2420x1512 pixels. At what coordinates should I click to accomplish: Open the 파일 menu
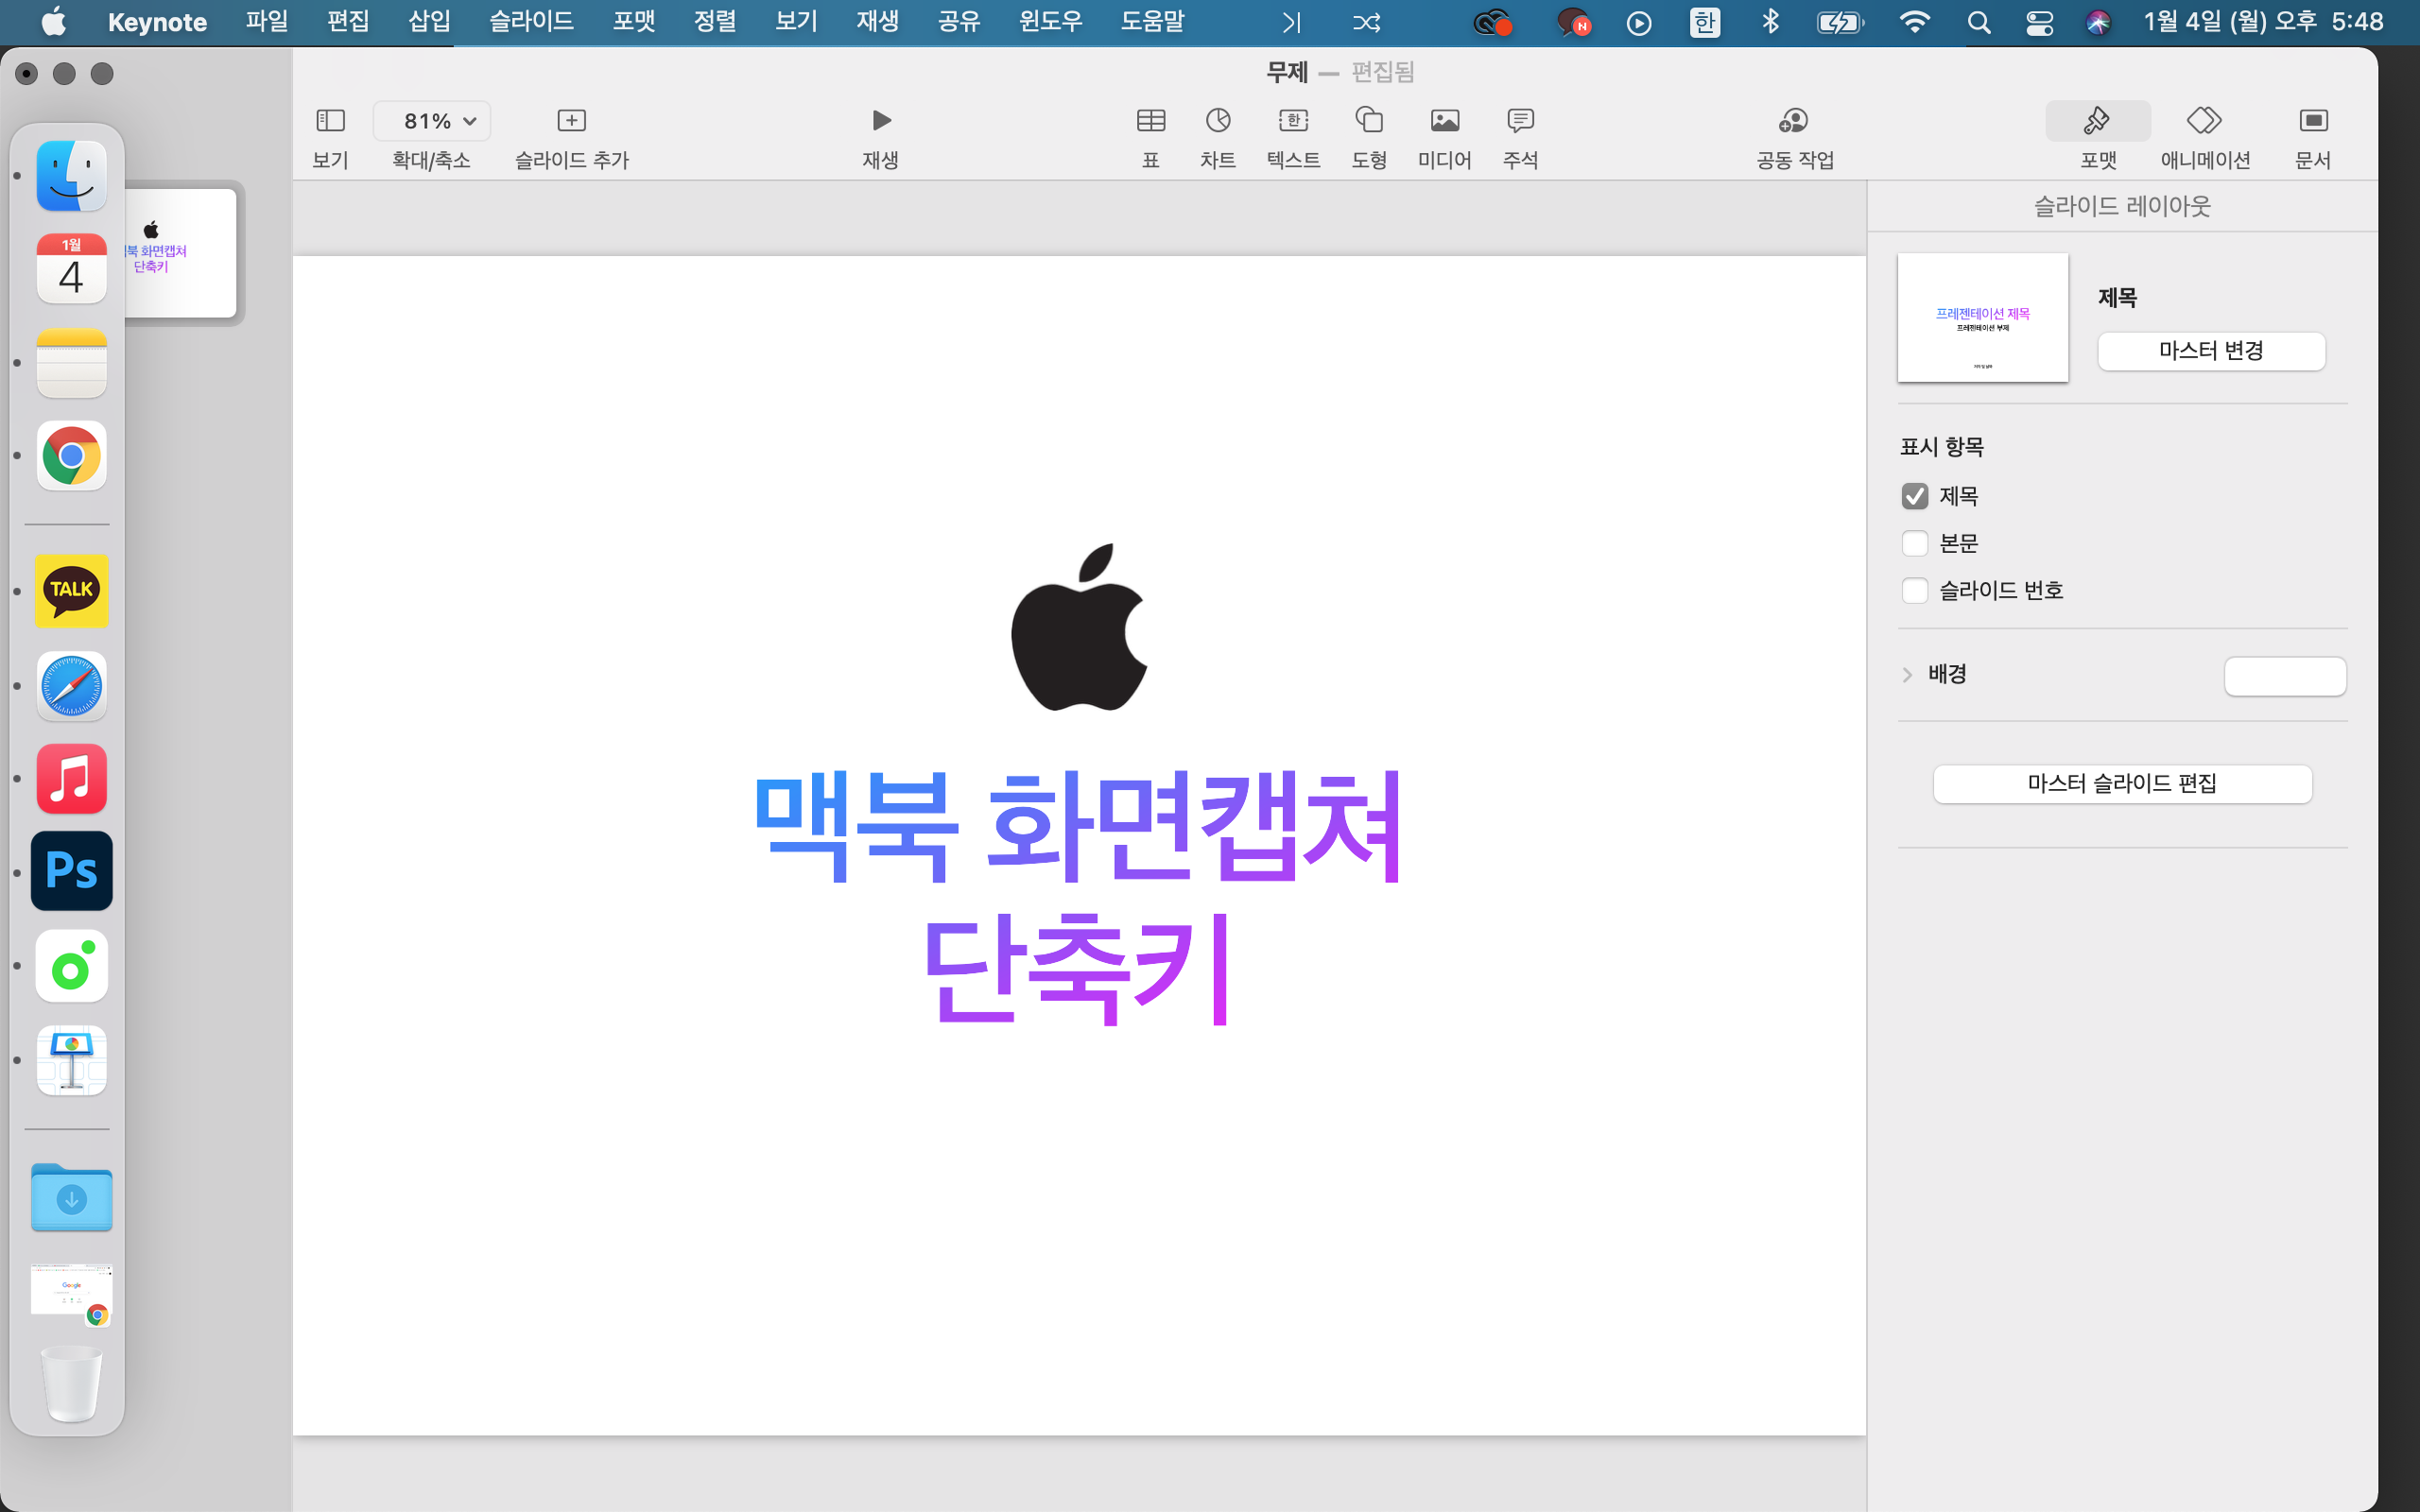tap(267, 22)
